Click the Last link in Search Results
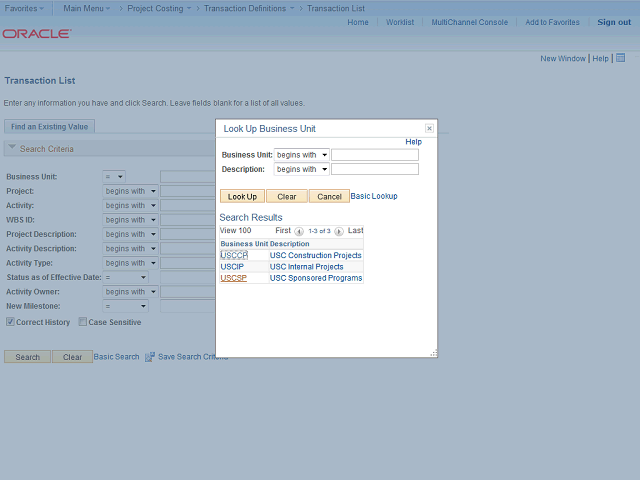Screen dimensions: 640x480 [356, 231]
